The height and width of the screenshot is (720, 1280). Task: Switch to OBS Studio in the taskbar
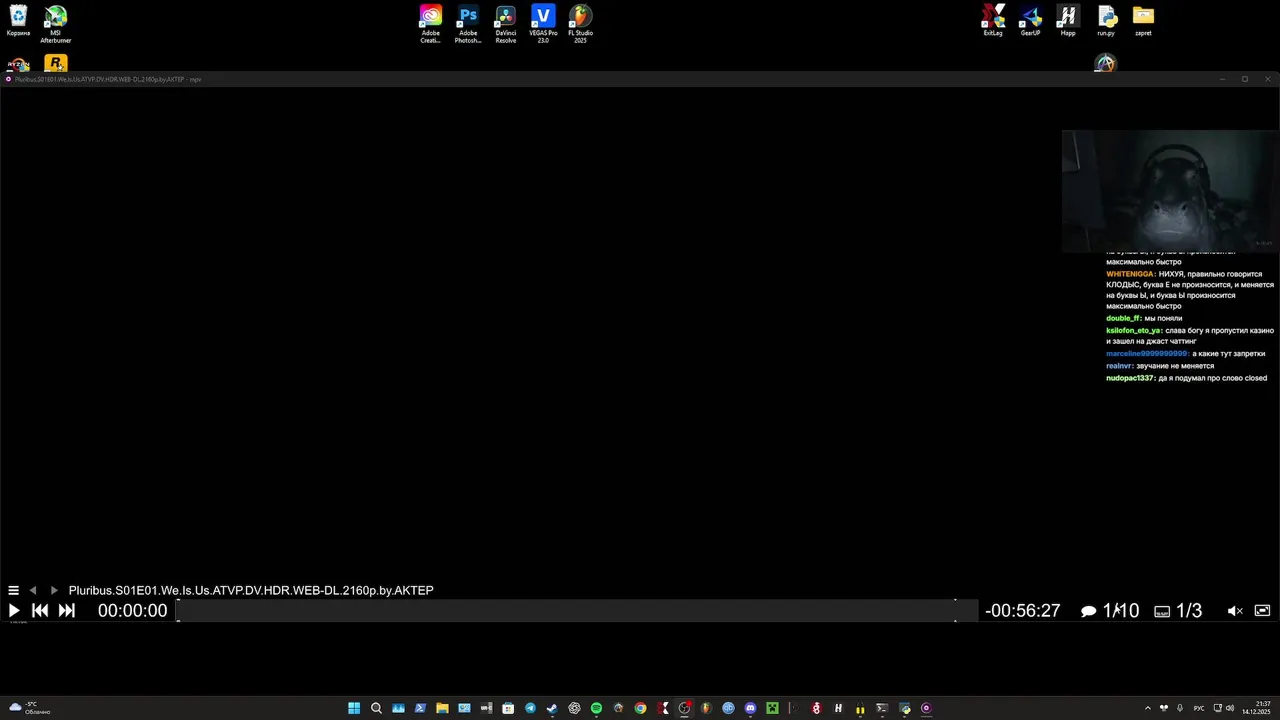point(684,708)
